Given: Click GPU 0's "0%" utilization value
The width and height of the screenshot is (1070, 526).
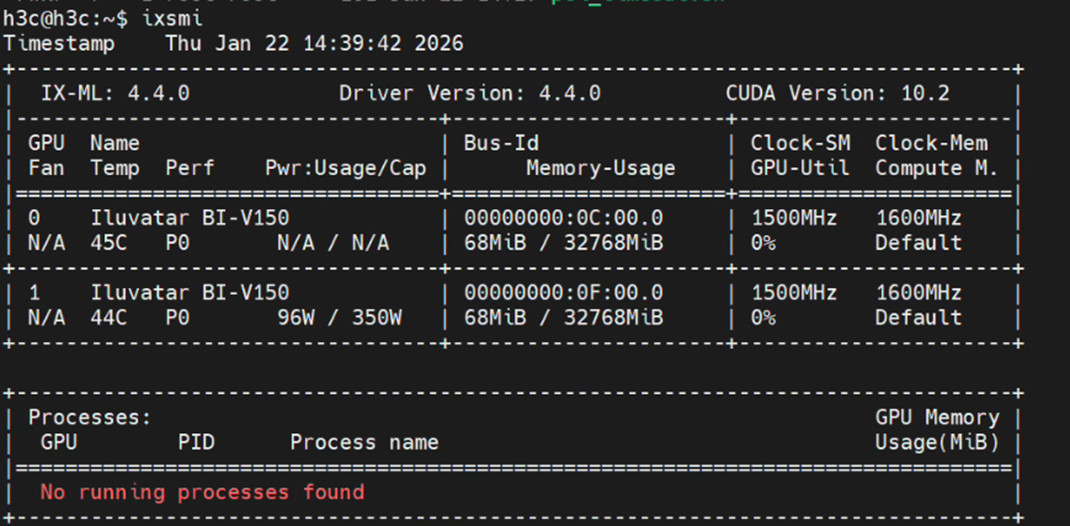Looking at the screenshot, I should [763, 244].
